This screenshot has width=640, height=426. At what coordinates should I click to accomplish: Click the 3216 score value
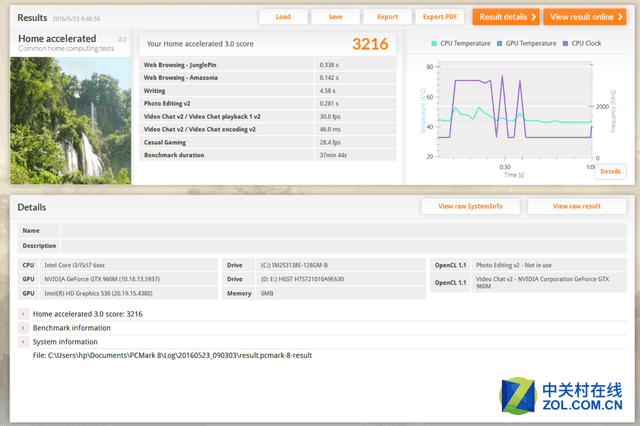pos(370,44)
